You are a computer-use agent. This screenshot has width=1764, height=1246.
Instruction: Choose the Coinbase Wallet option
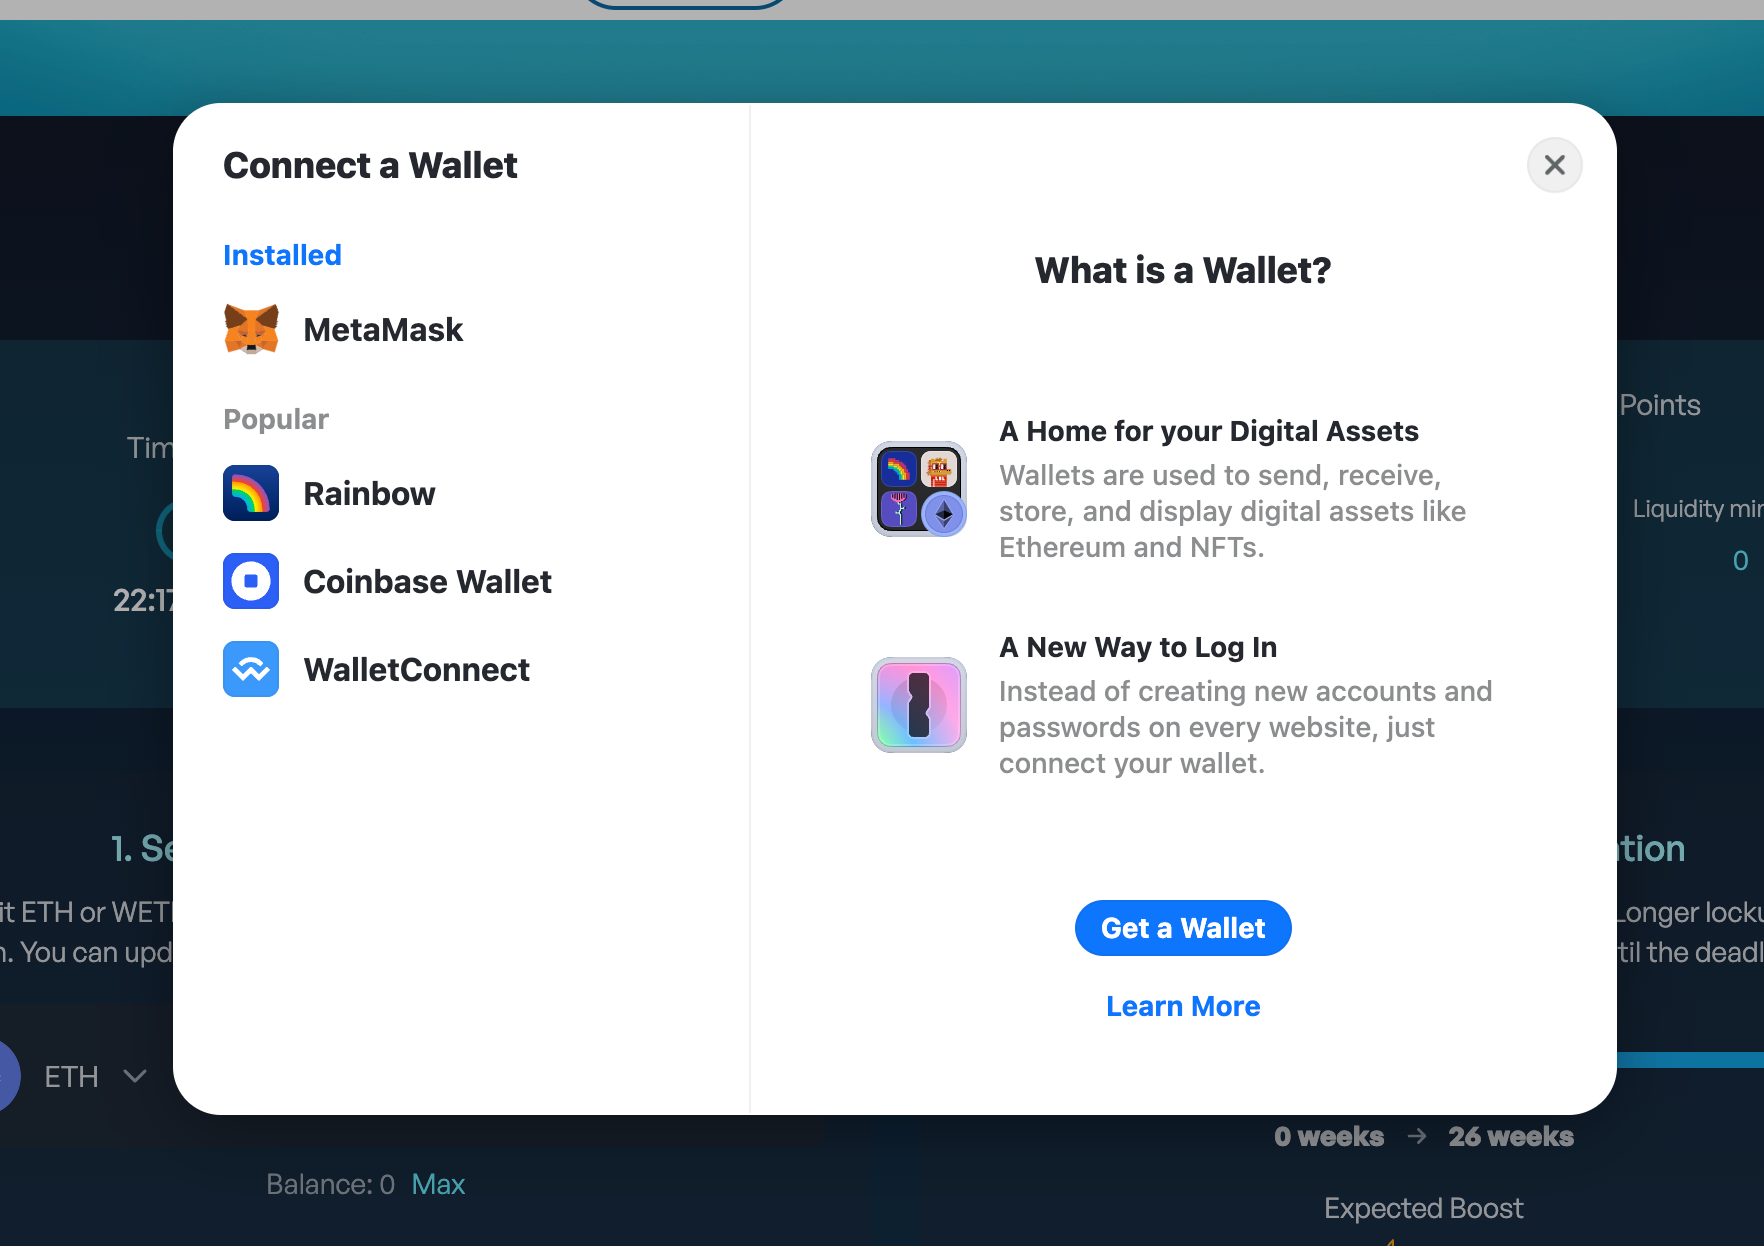[x=427, y=582]
